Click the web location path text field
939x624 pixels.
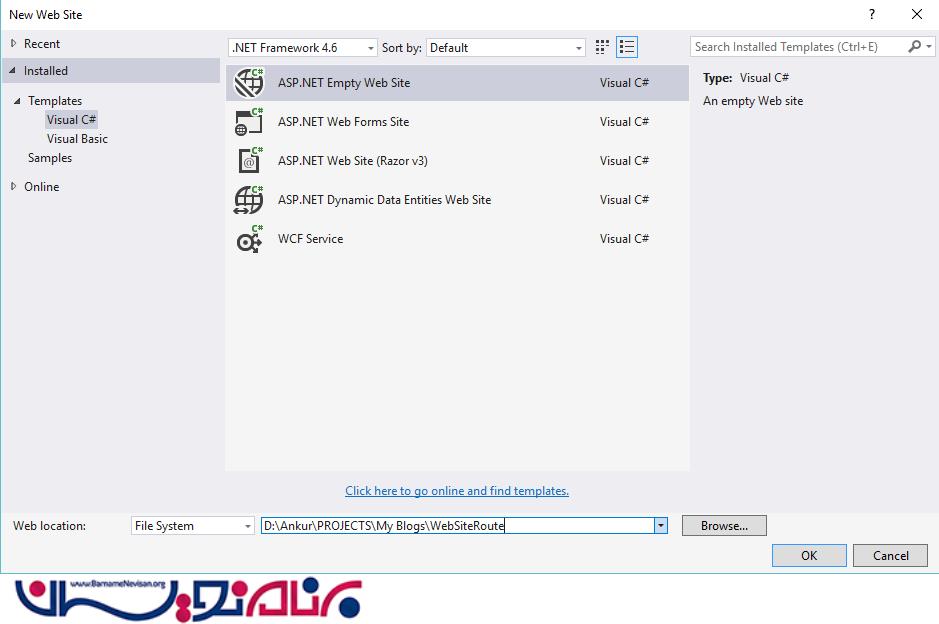click(458, 526)
